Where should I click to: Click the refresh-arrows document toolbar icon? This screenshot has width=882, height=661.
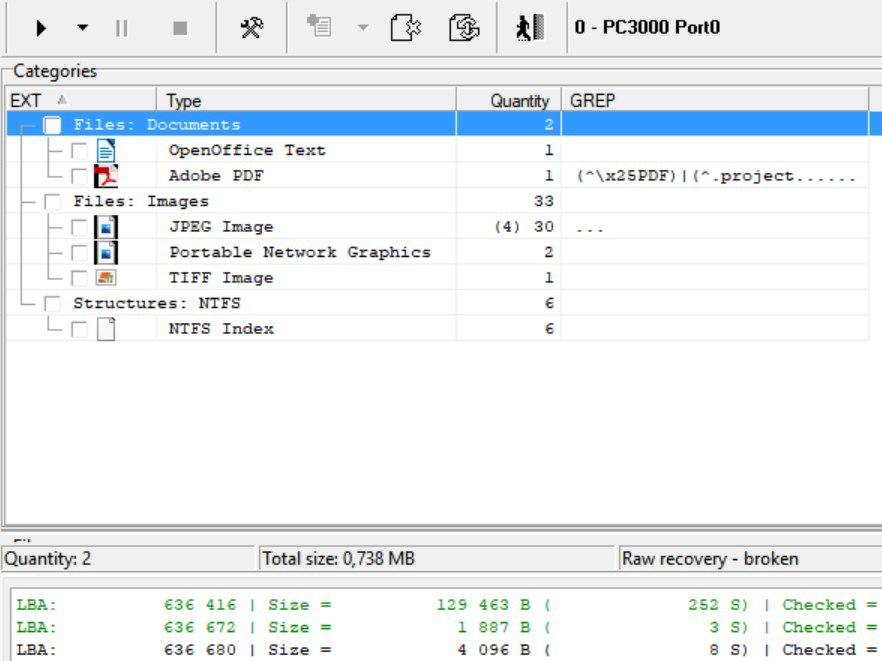463,28
